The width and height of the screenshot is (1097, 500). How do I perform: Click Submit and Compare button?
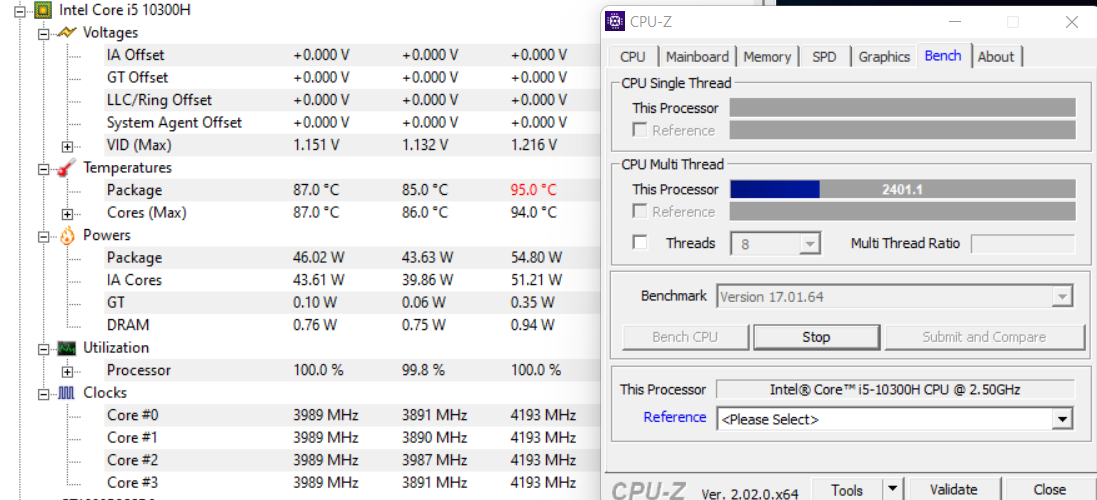[984, 337]
